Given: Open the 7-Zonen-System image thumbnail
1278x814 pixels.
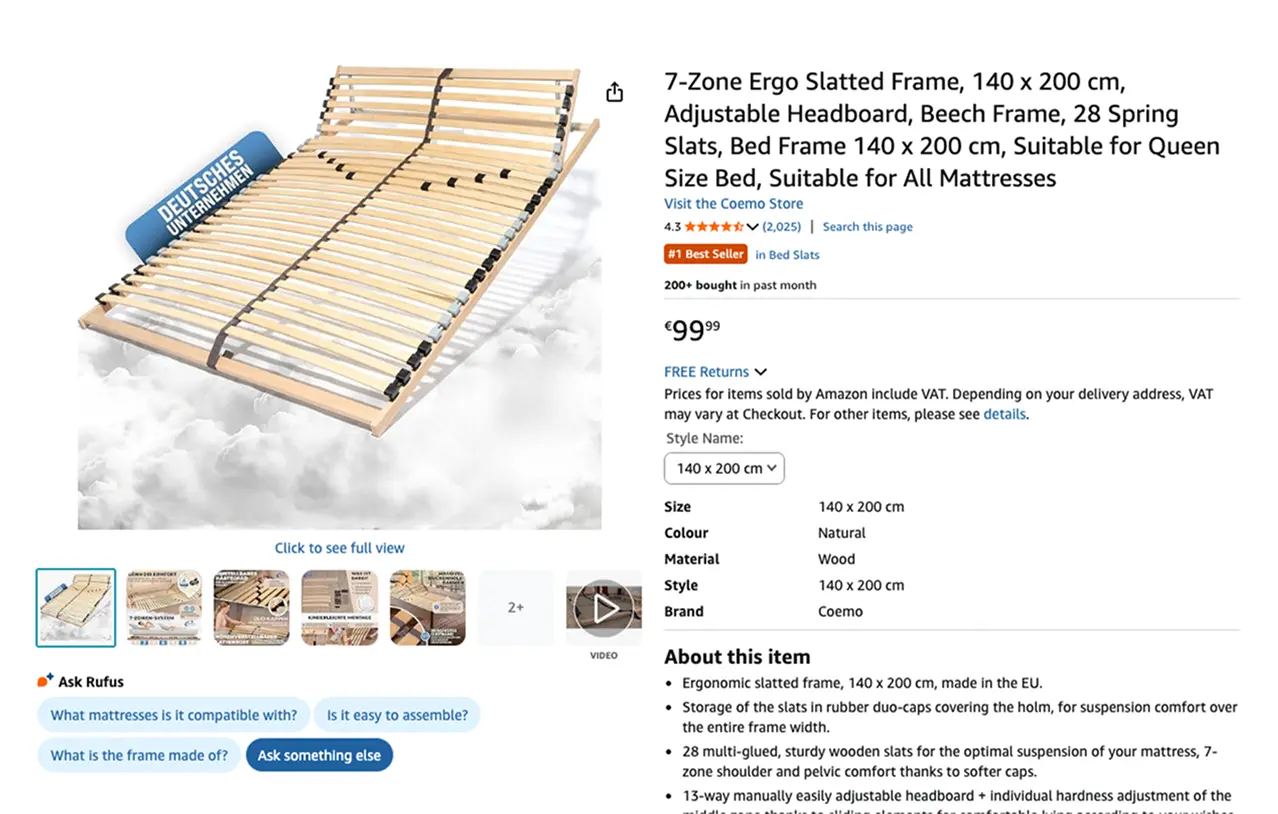Looking at the screenshot, I should click(163, 607).
